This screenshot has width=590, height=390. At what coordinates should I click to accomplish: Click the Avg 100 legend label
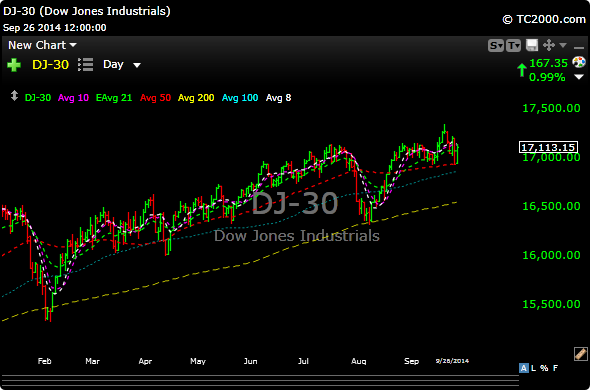[x=240, y=98]
